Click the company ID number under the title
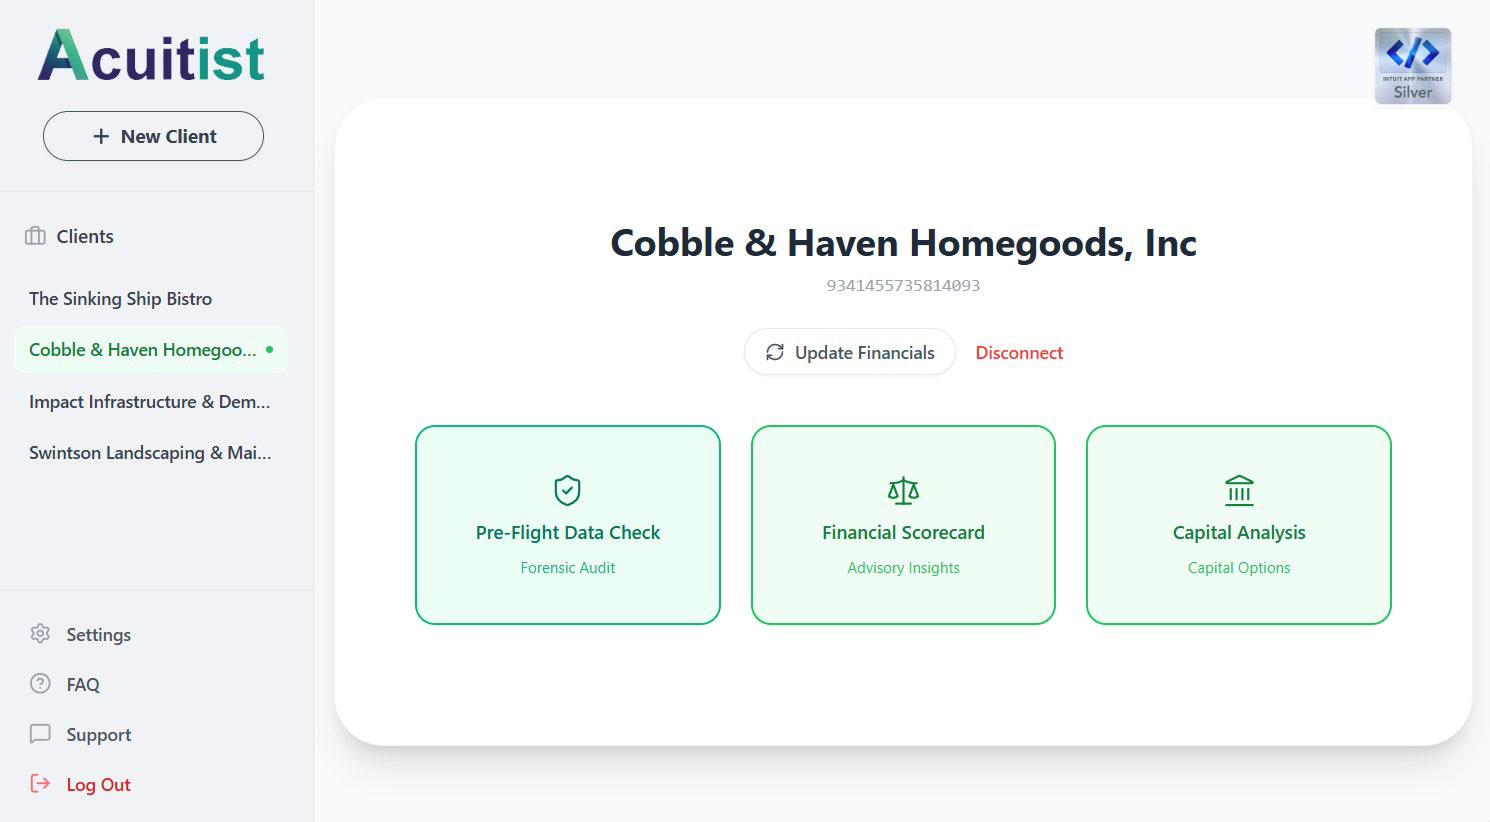This screenshot has height=822, width=1490. 903,285
